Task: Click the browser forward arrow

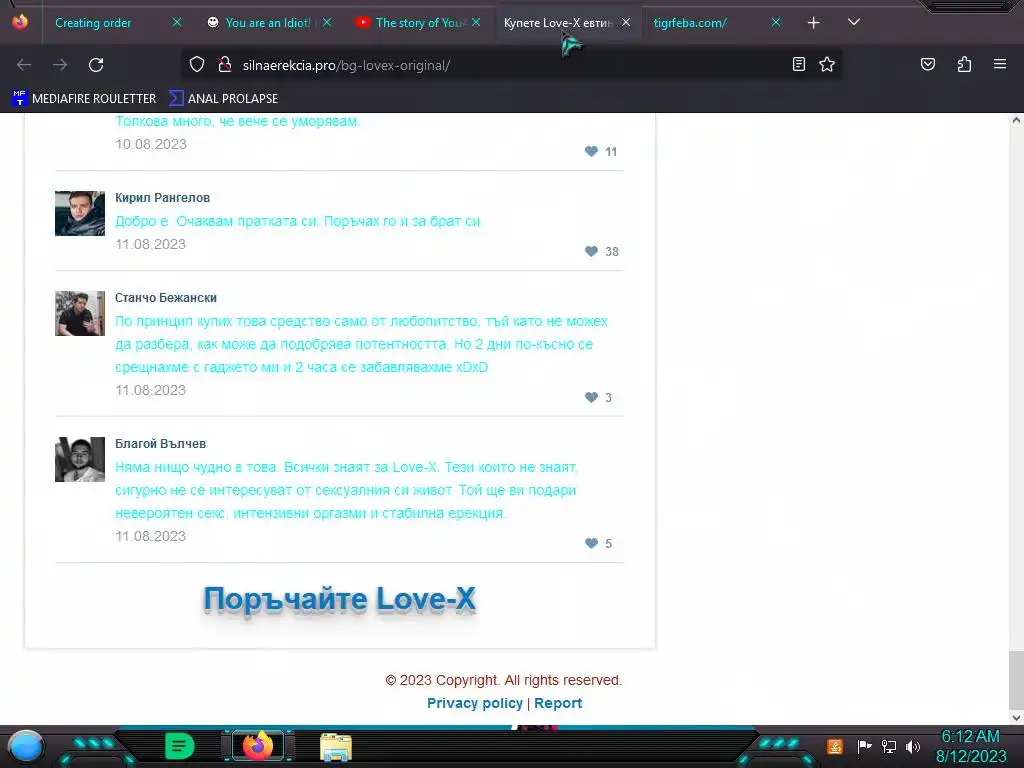Action: pyautogui.click(x=60, y=65)
